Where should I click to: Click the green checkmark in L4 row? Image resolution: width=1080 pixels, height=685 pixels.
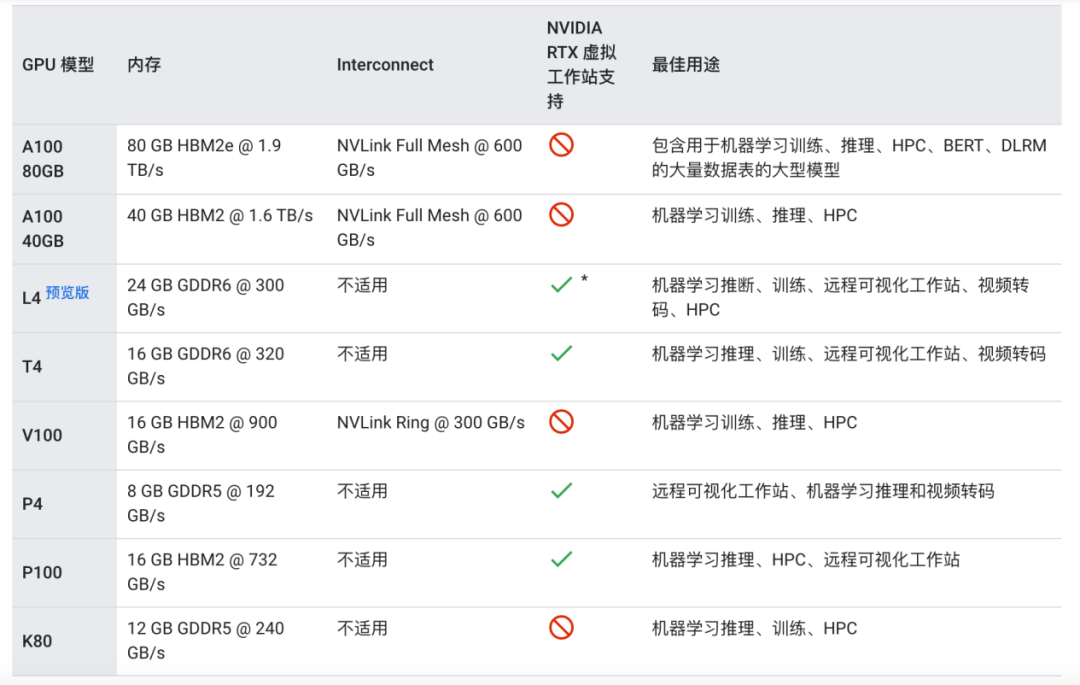tap(561, 285)
